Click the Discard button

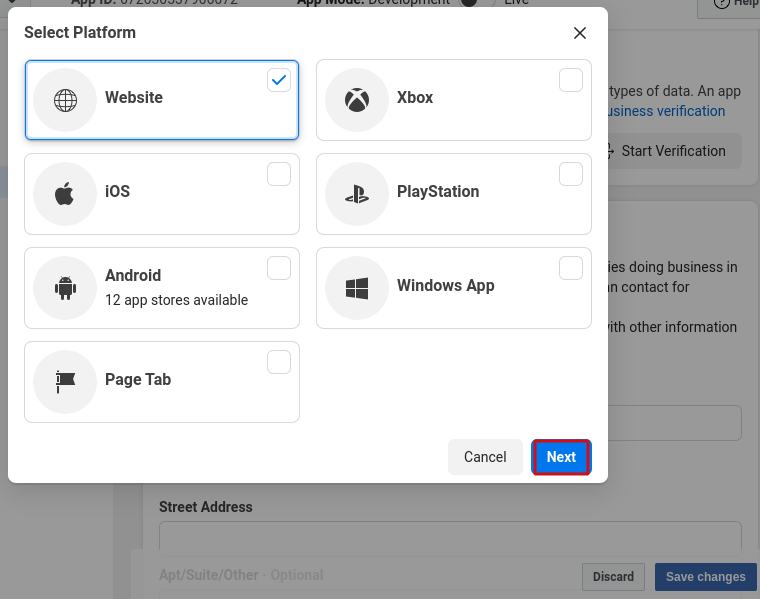click(x=613, y=577)
